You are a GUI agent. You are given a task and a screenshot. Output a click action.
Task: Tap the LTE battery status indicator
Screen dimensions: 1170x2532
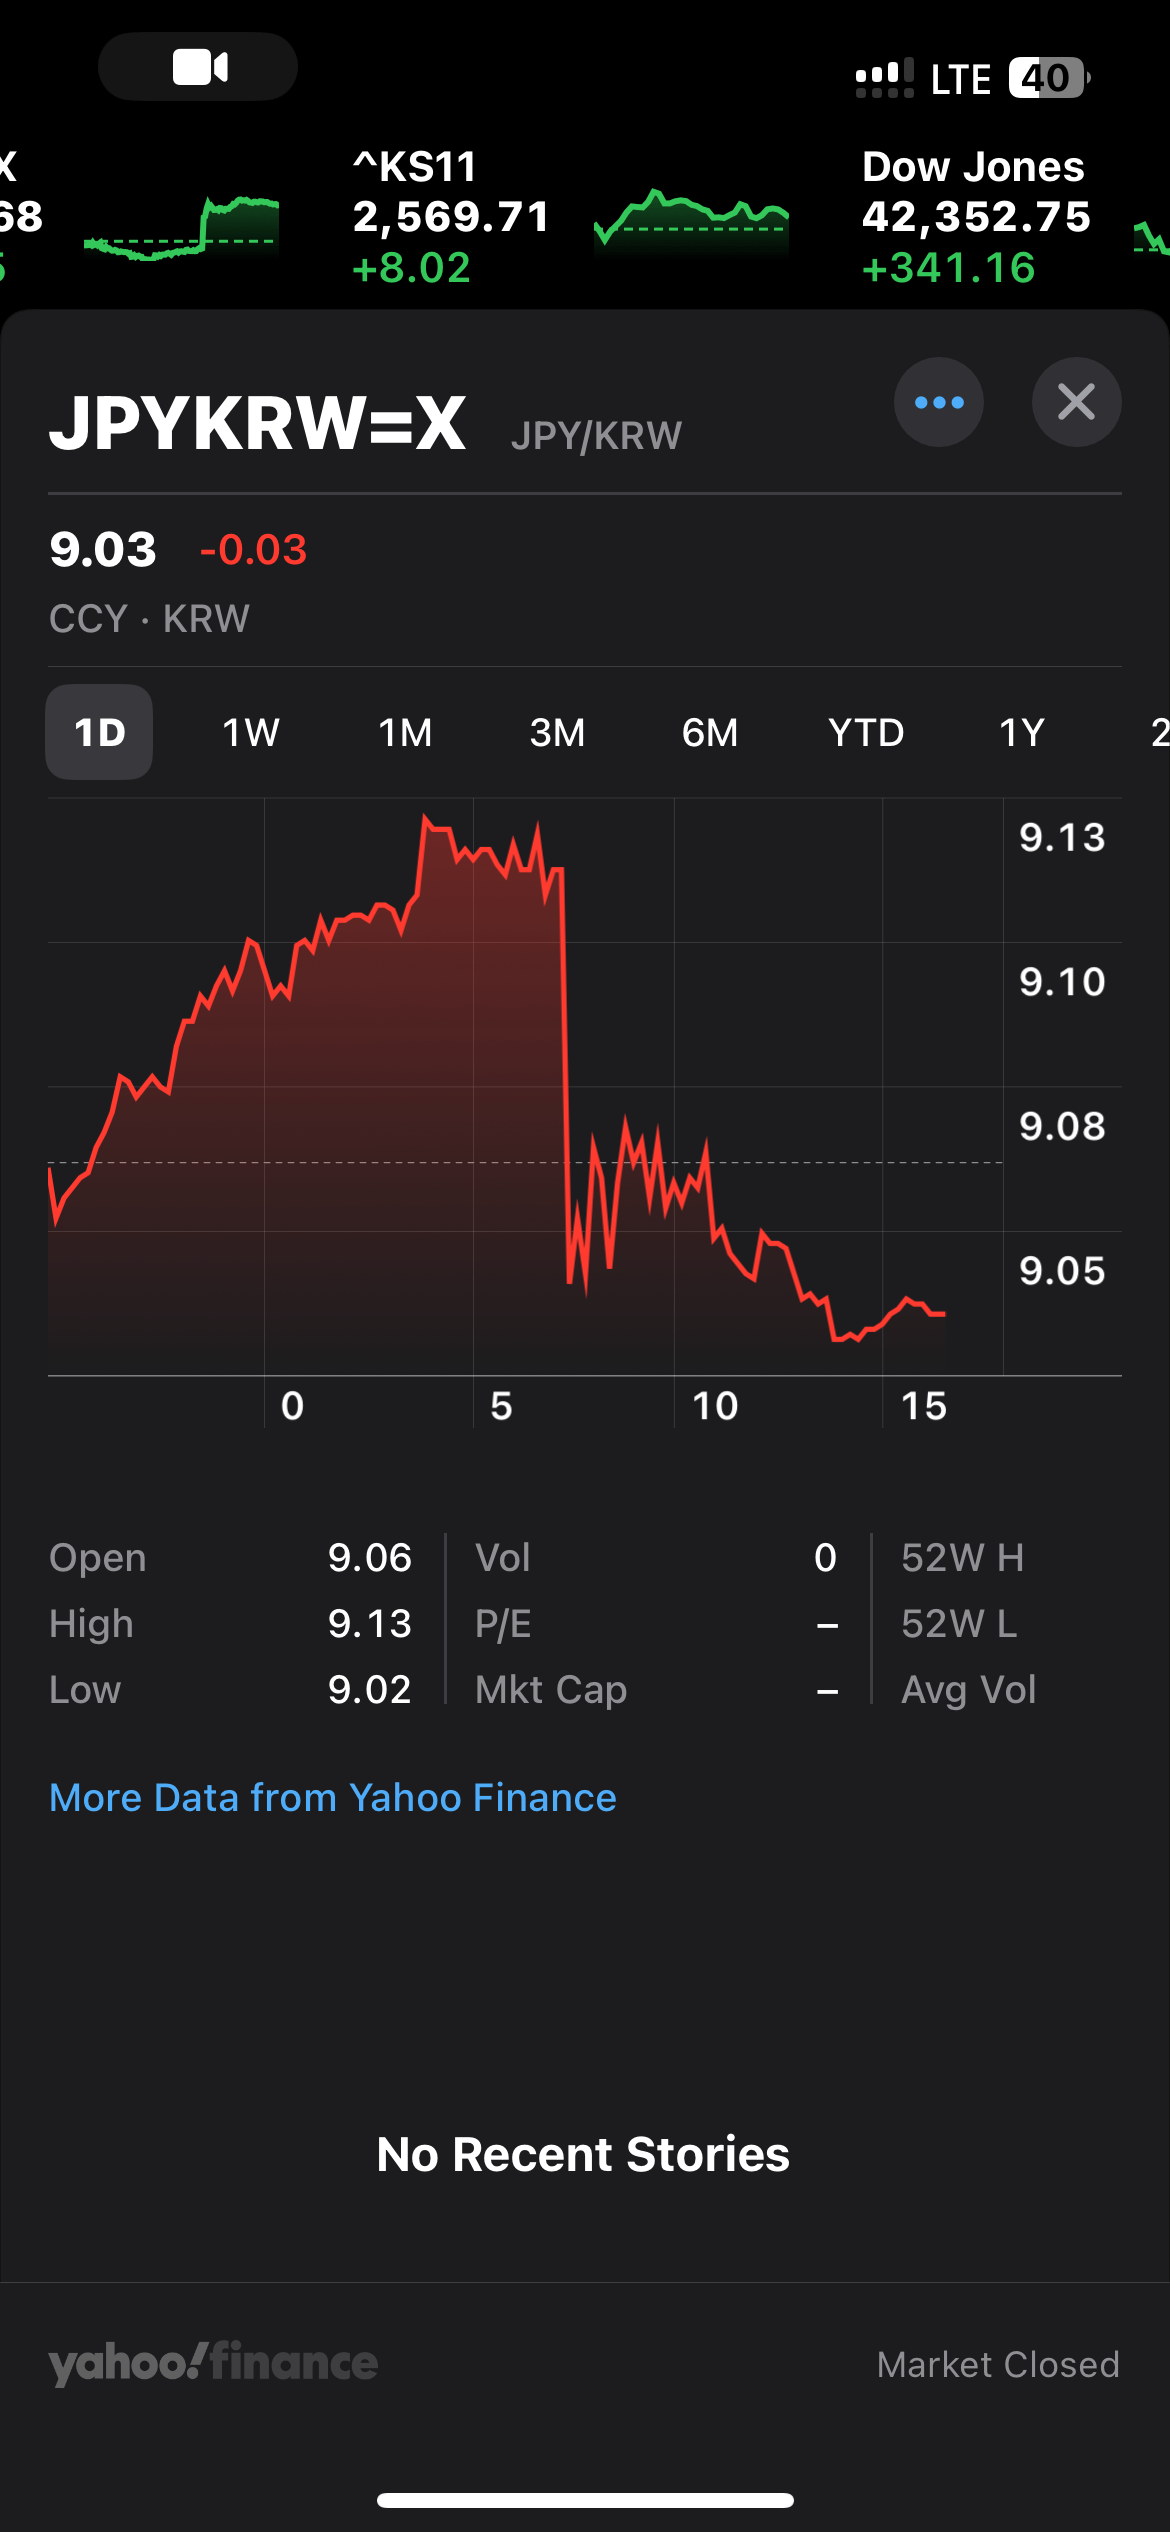[1046, 78]
